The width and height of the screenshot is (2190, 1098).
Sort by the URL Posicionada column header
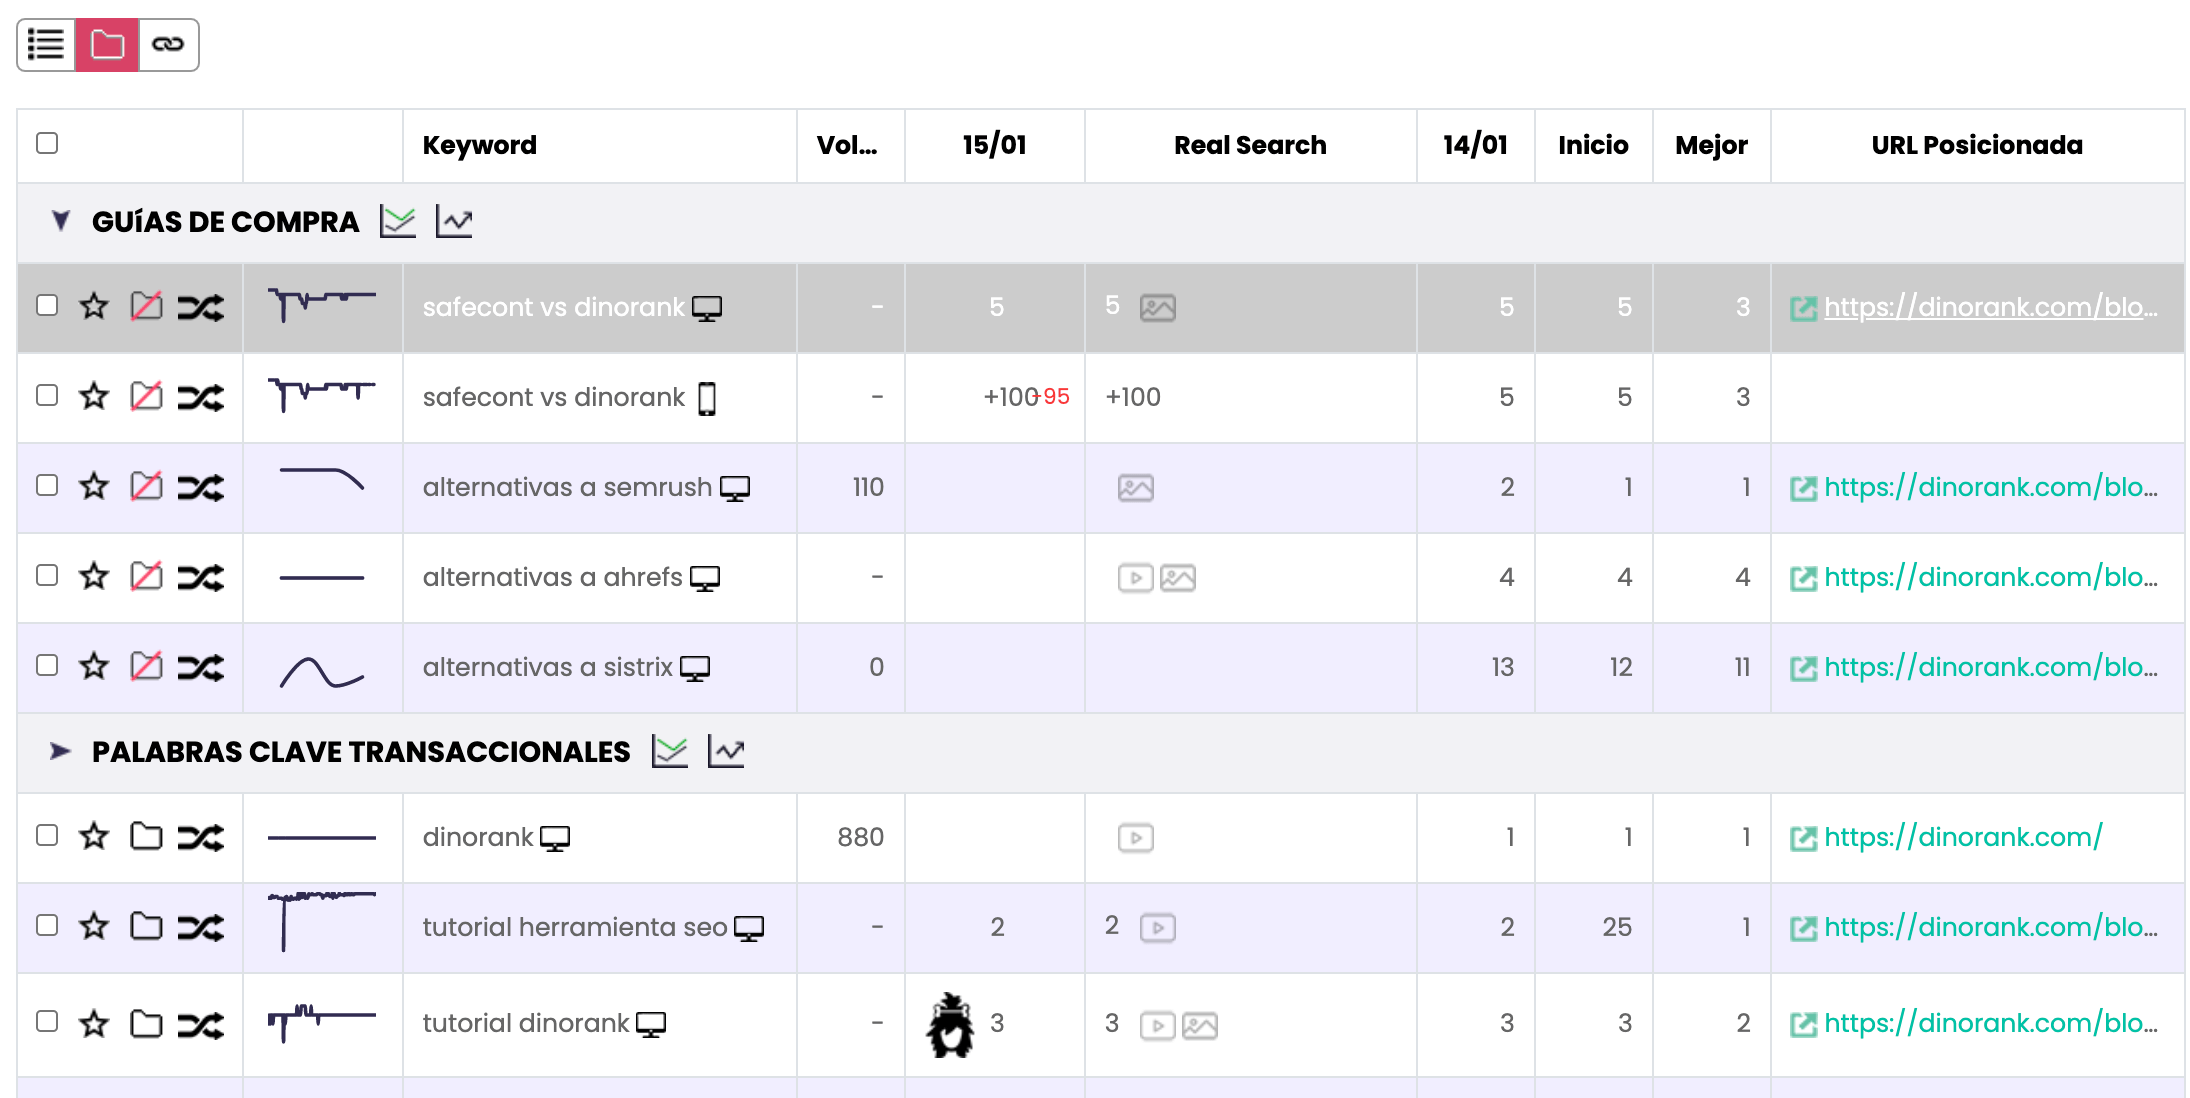[x=1977, y=145]
